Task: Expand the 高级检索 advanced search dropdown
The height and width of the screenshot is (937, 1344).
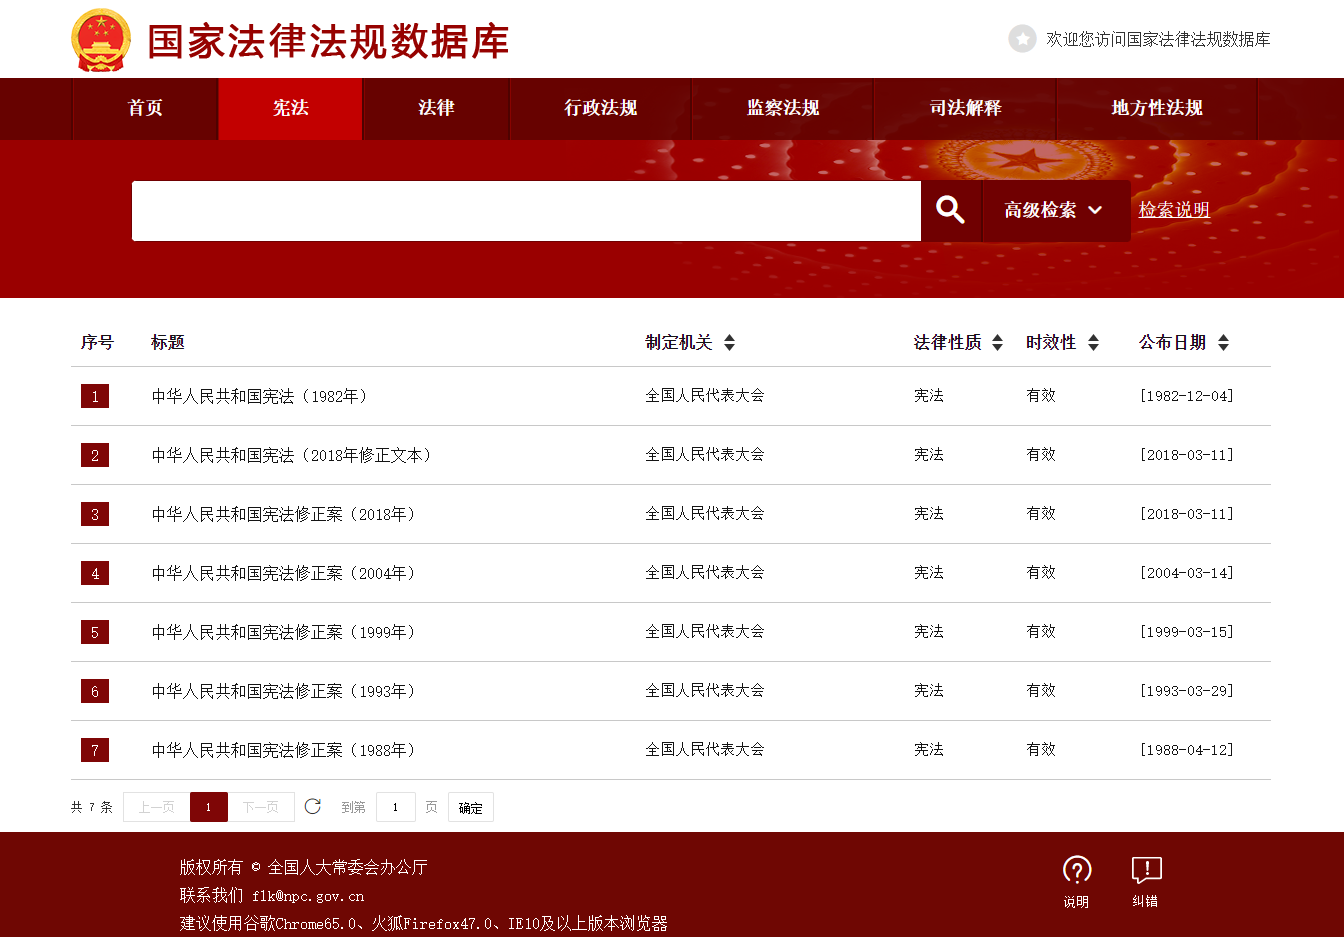Action: click(1055, 210)
